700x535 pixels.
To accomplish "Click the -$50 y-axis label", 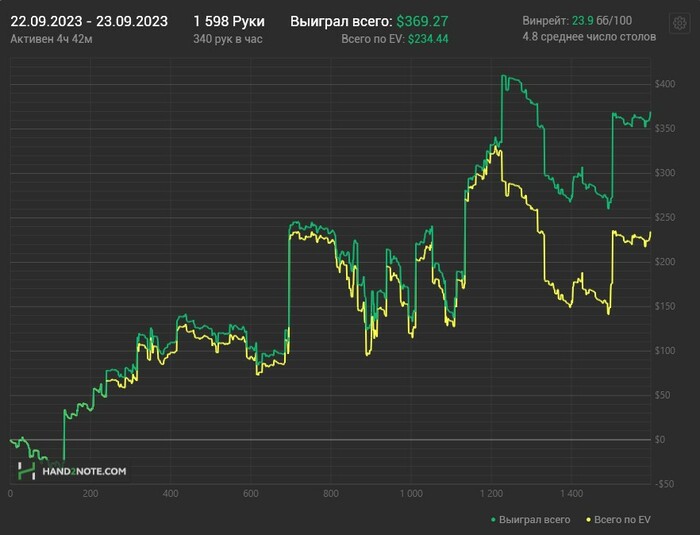I will point(664,484).
